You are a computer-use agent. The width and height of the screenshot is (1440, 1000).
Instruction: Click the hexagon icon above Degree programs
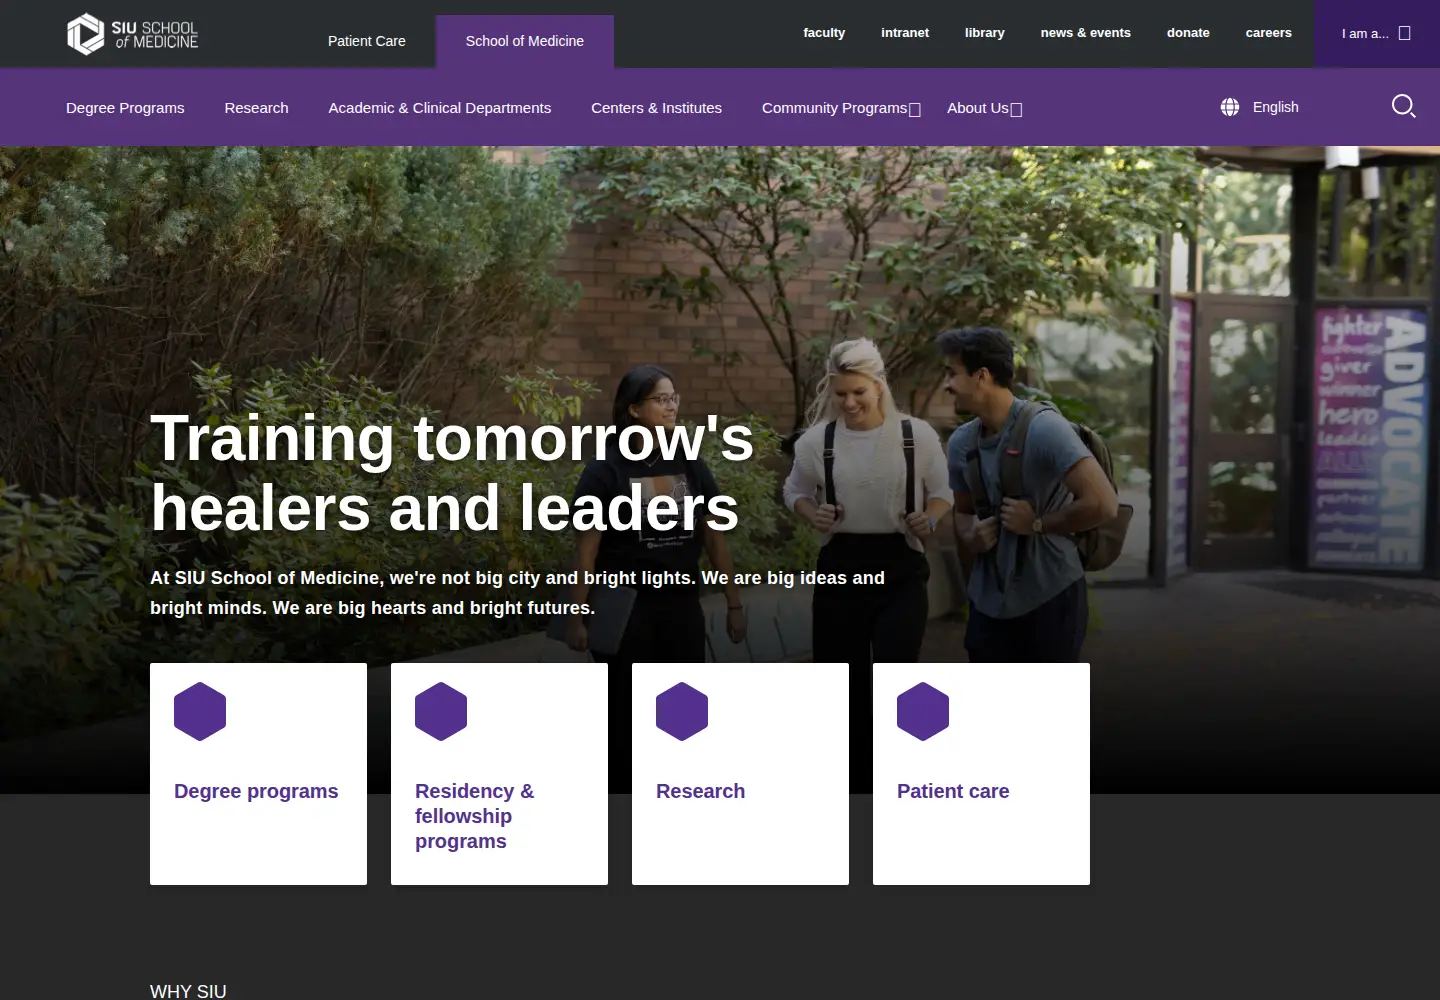point(200,711)
